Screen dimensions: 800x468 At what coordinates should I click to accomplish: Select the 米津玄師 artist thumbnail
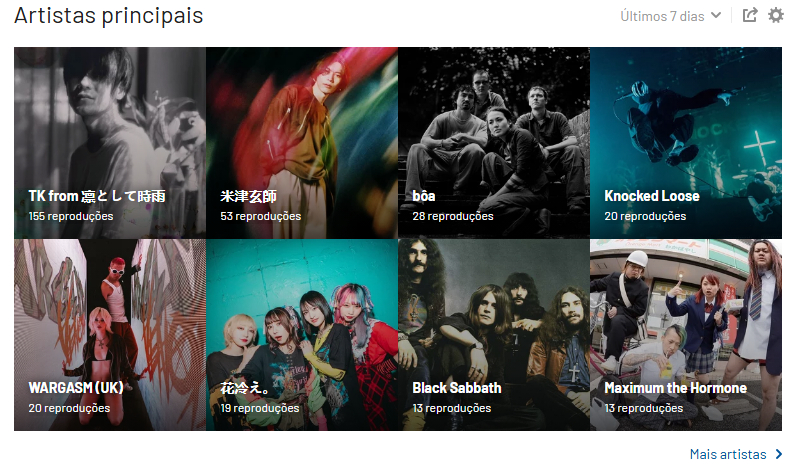click(302, 143)
